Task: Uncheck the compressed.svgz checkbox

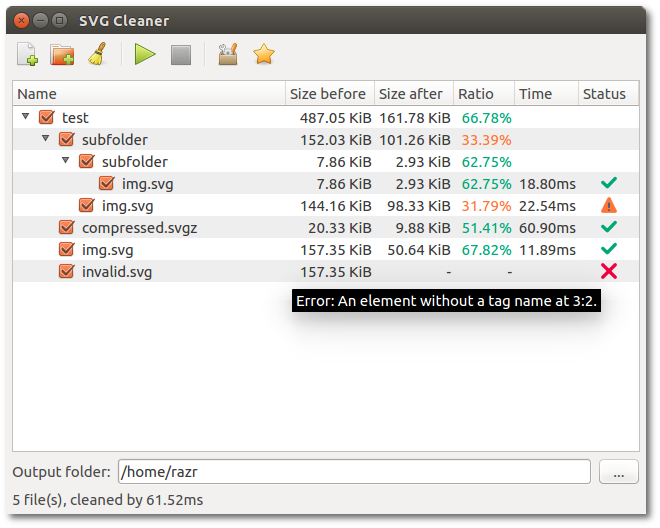Action: pyautogui.click(x=67, y=227)
